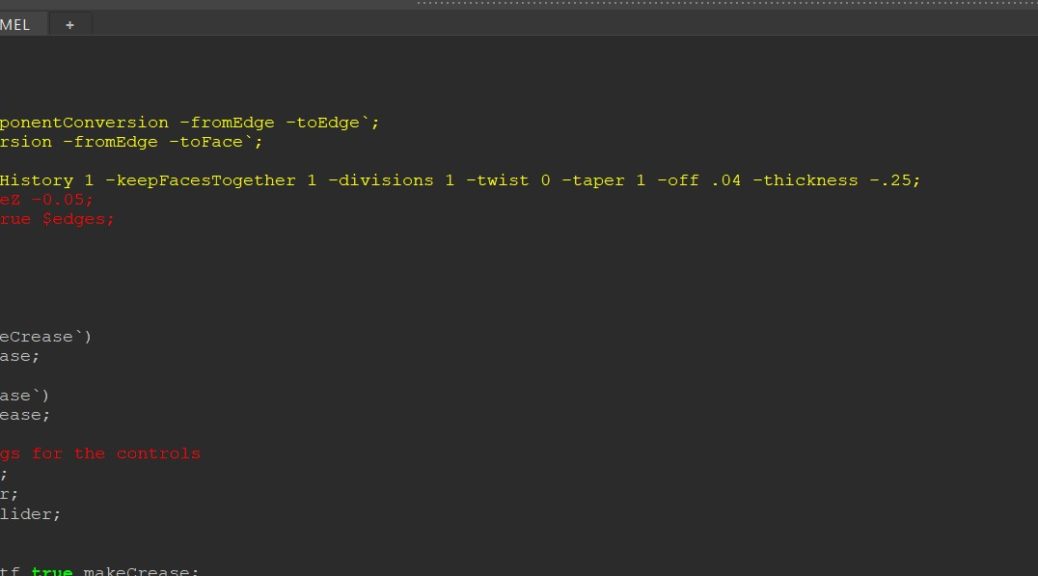Open a new script tab with plus button

(69, 24)
